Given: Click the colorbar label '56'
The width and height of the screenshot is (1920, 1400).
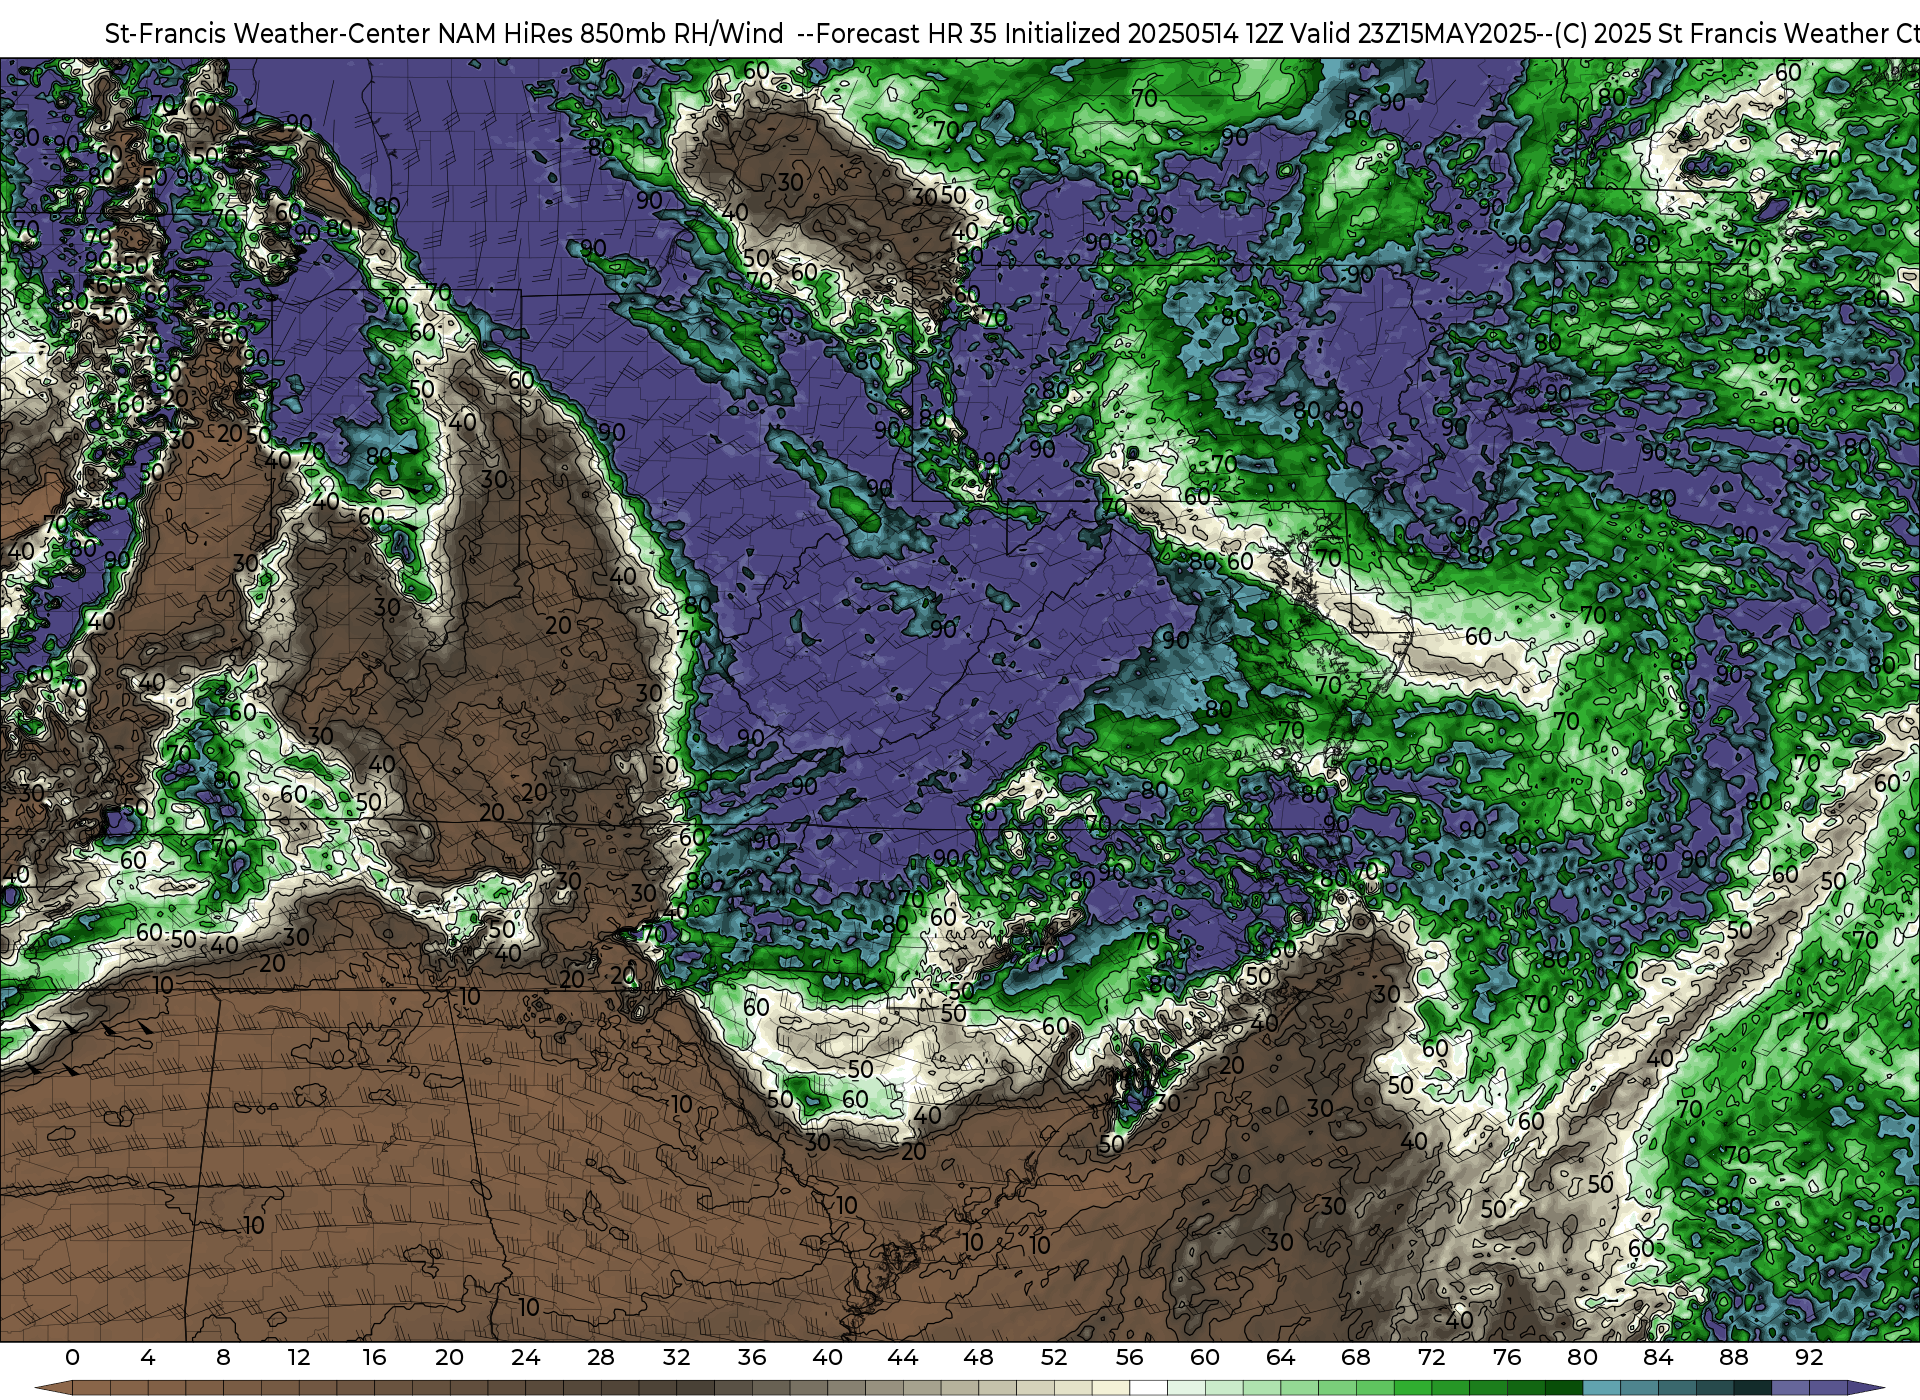Looking at the screenshot, I should (1129, 1357).
